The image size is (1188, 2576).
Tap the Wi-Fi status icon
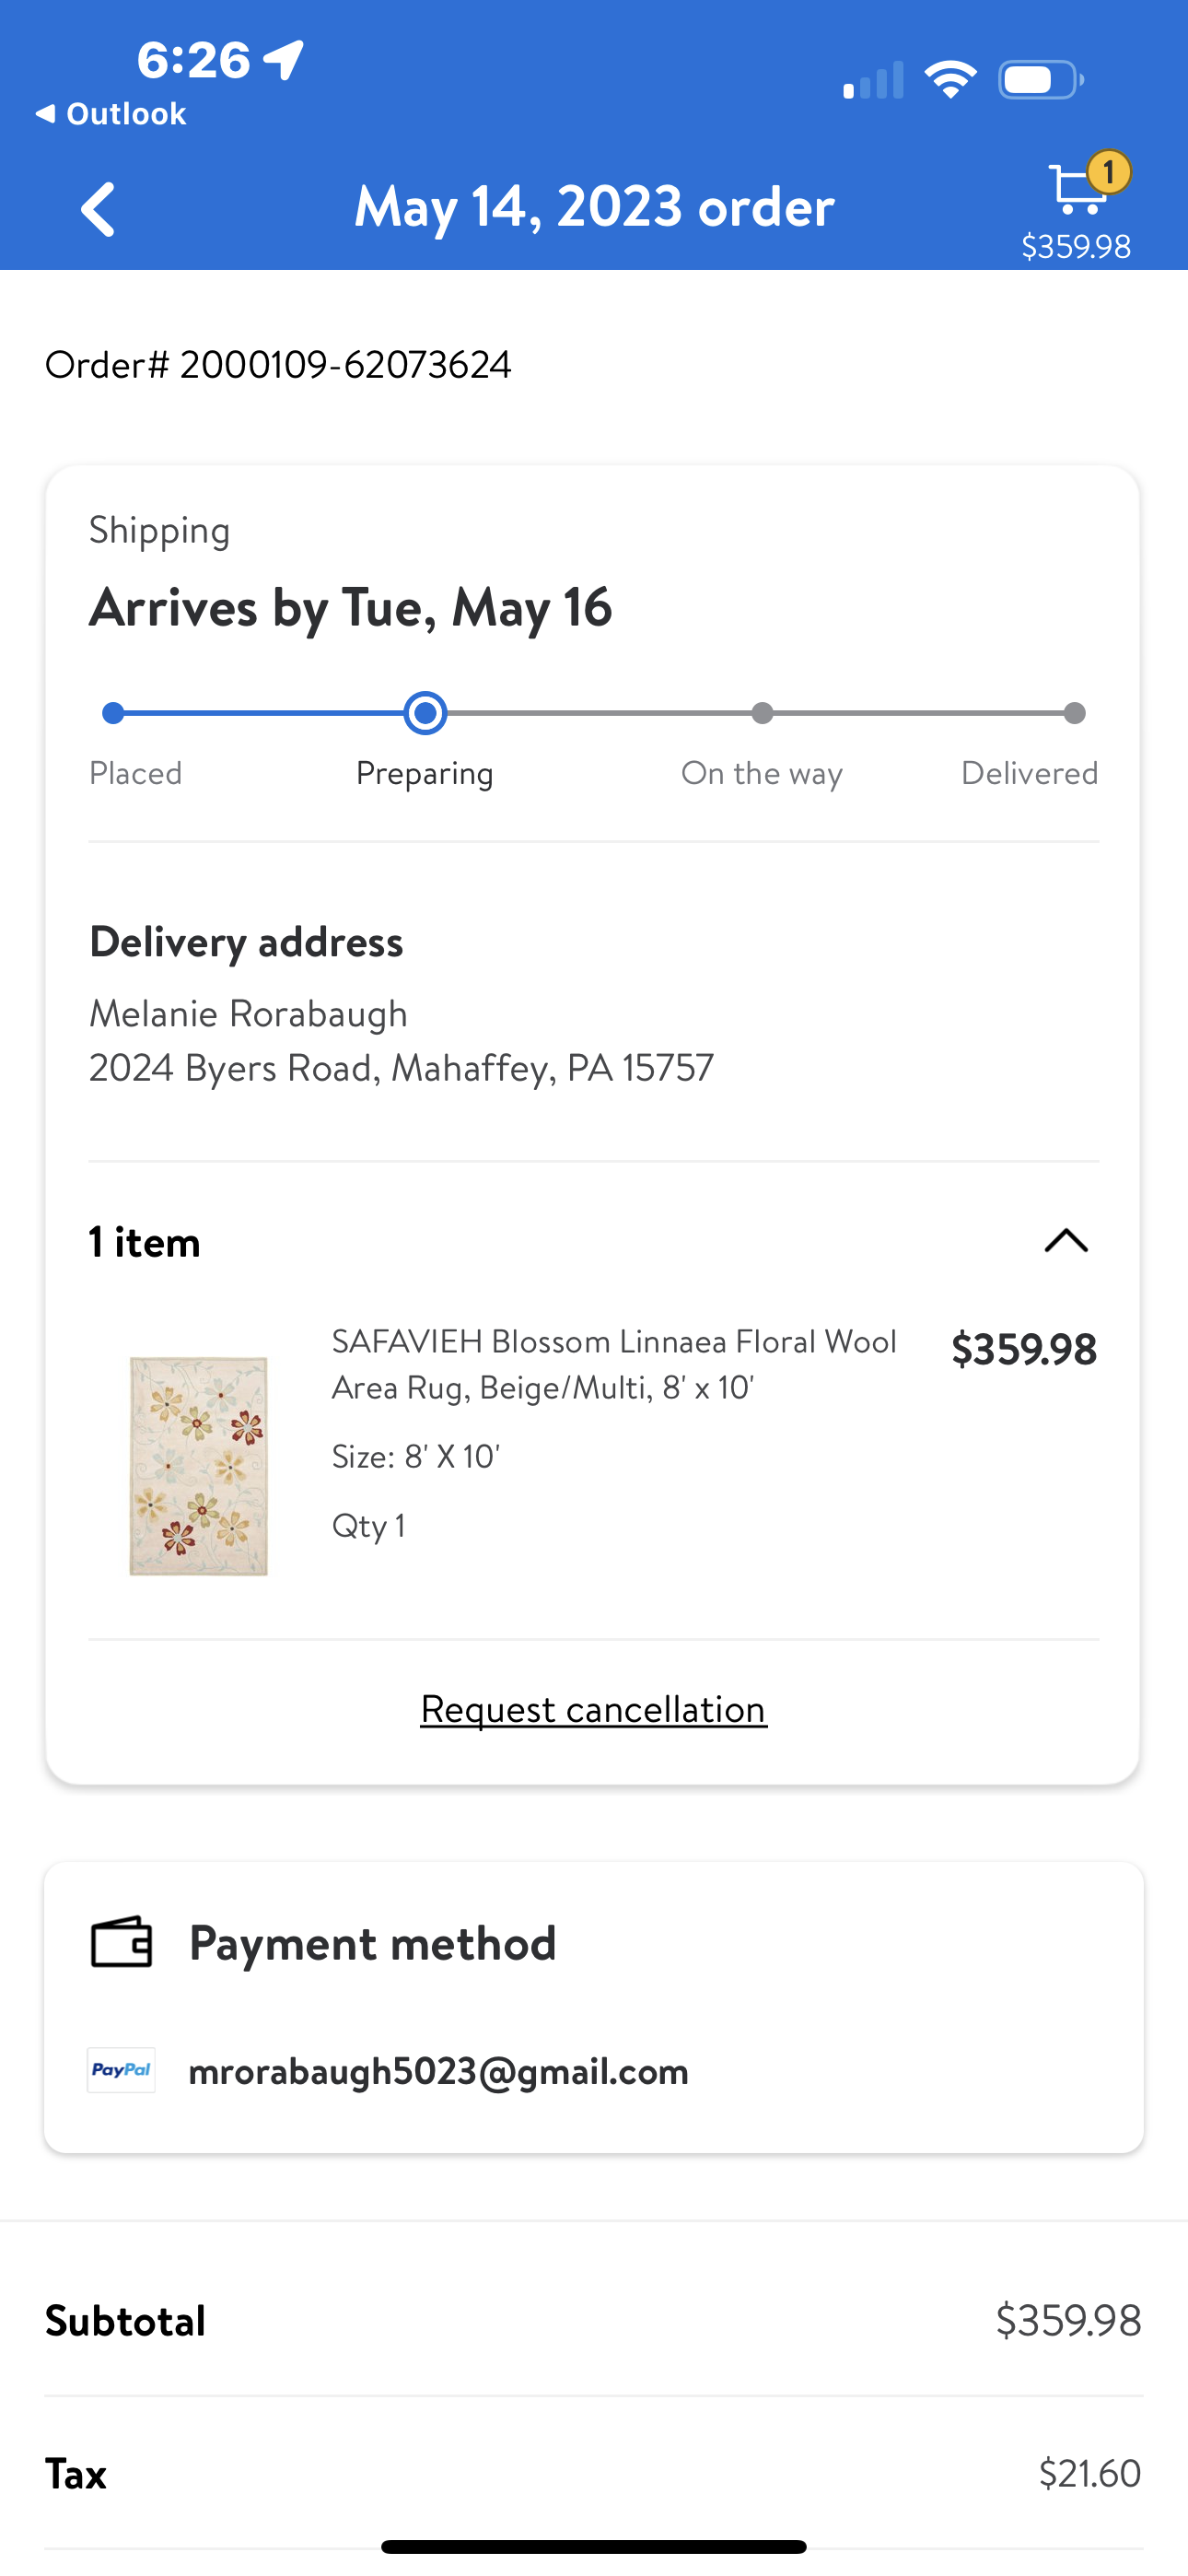click(950, 80)
